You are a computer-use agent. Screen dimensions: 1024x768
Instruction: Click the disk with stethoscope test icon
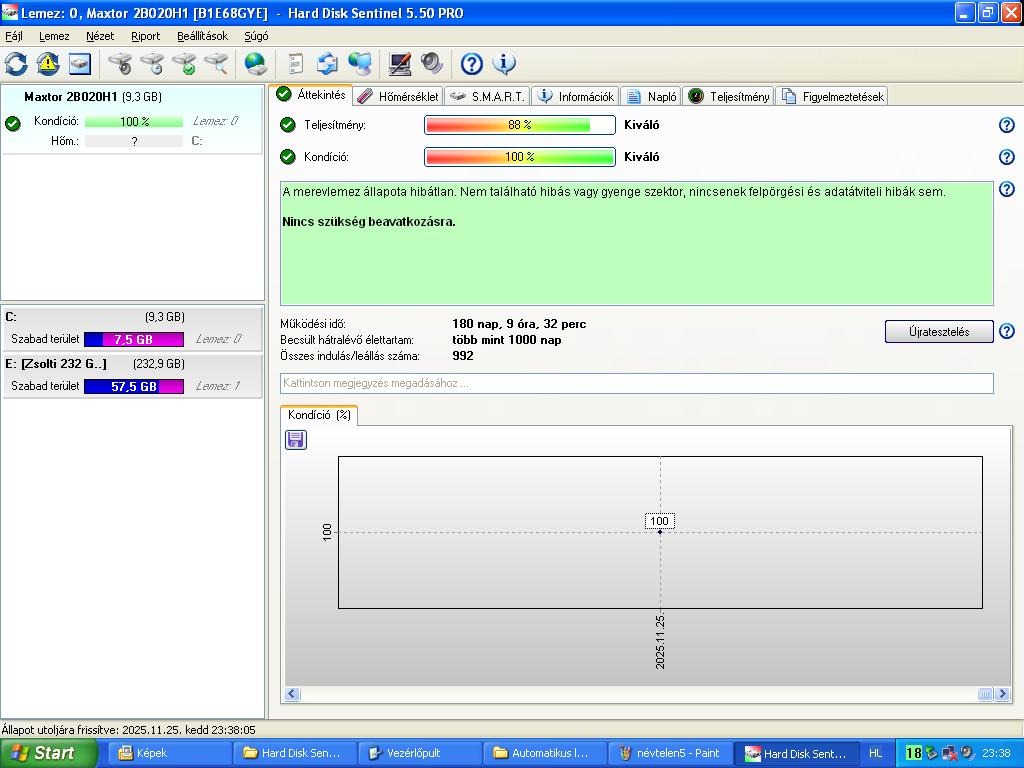point(120,64)
